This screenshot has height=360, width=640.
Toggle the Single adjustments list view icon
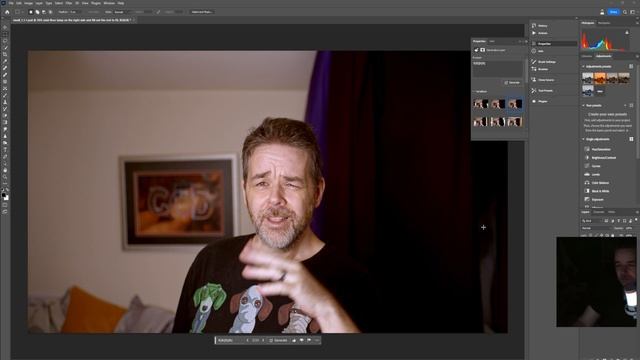point(631,139)
